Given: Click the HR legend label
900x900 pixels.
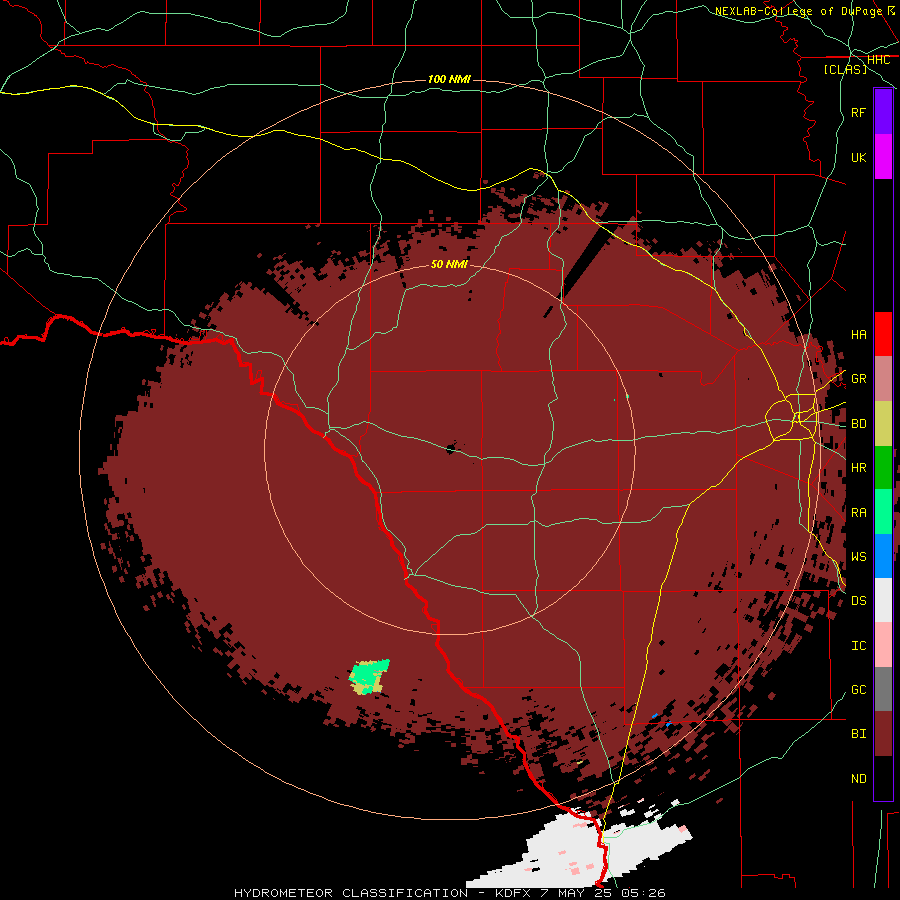Looking at the screenshot, I should [858, 468].
